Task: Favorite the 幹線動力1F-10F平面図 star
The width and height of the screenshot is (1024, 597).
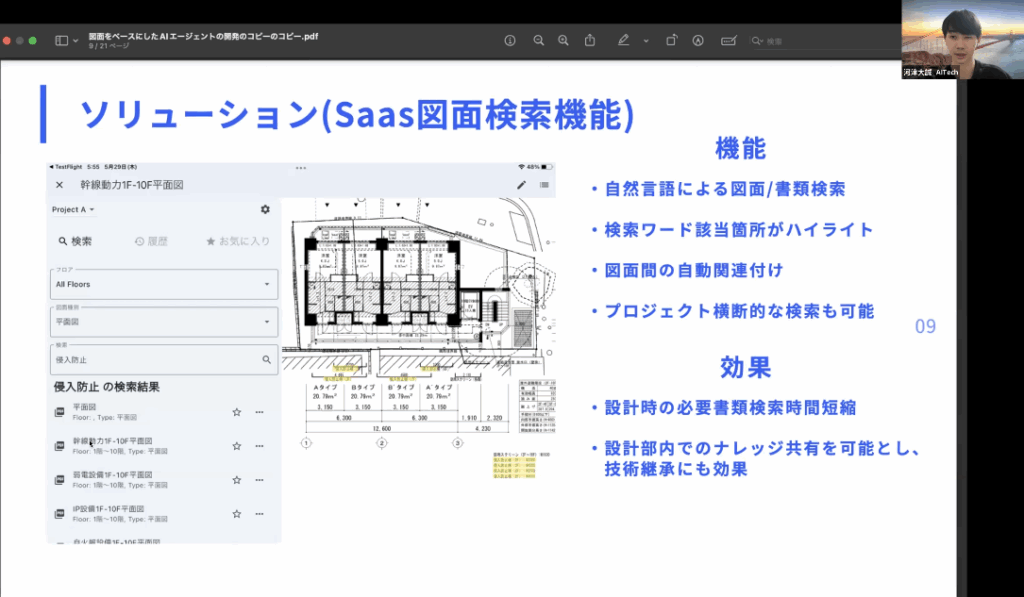Action: tap(236, 446)
